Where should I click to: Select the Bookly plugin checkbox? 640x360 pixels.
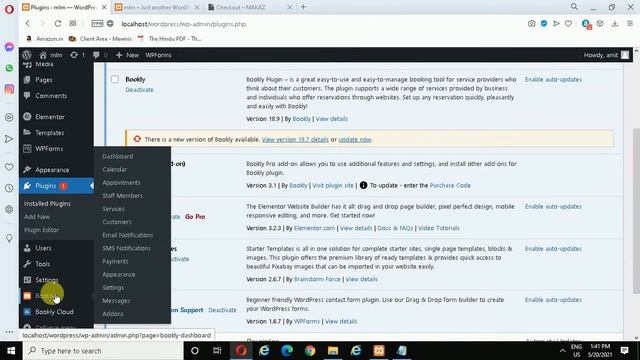tap(115, 79)
